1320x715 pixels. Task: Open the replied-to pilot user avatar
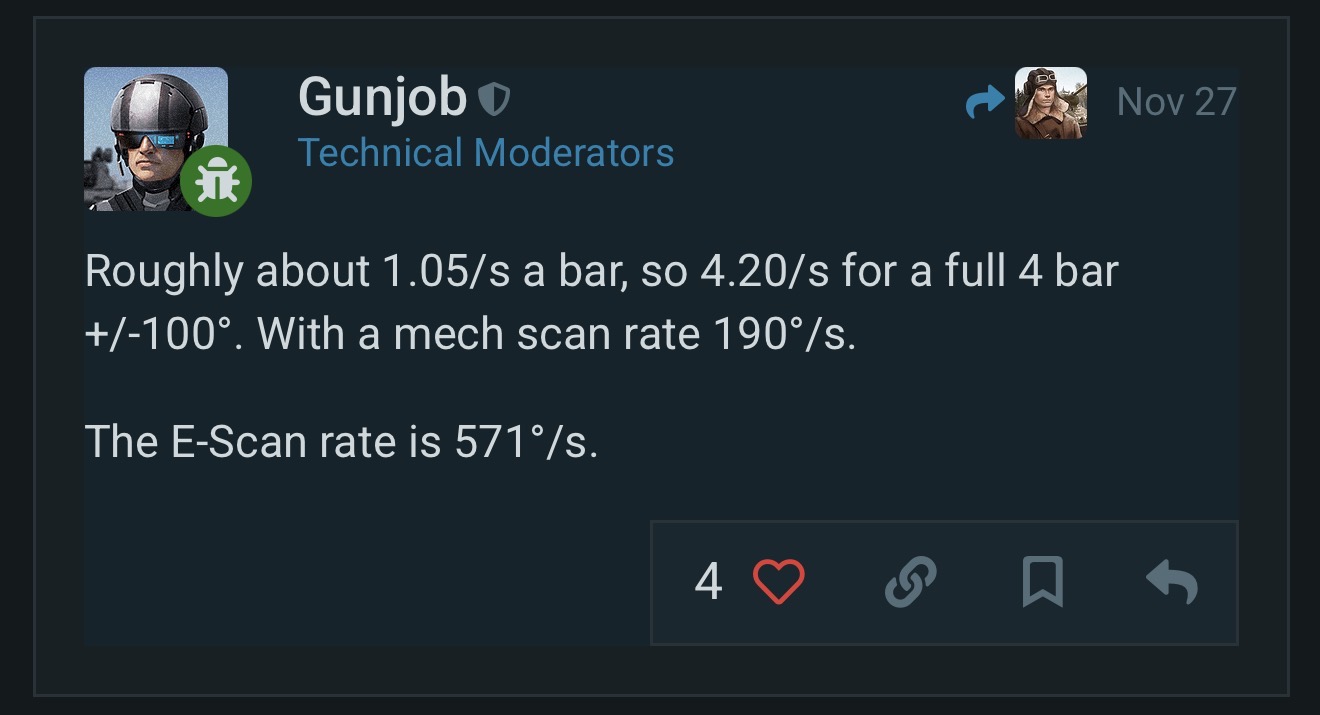(1050, 103)
